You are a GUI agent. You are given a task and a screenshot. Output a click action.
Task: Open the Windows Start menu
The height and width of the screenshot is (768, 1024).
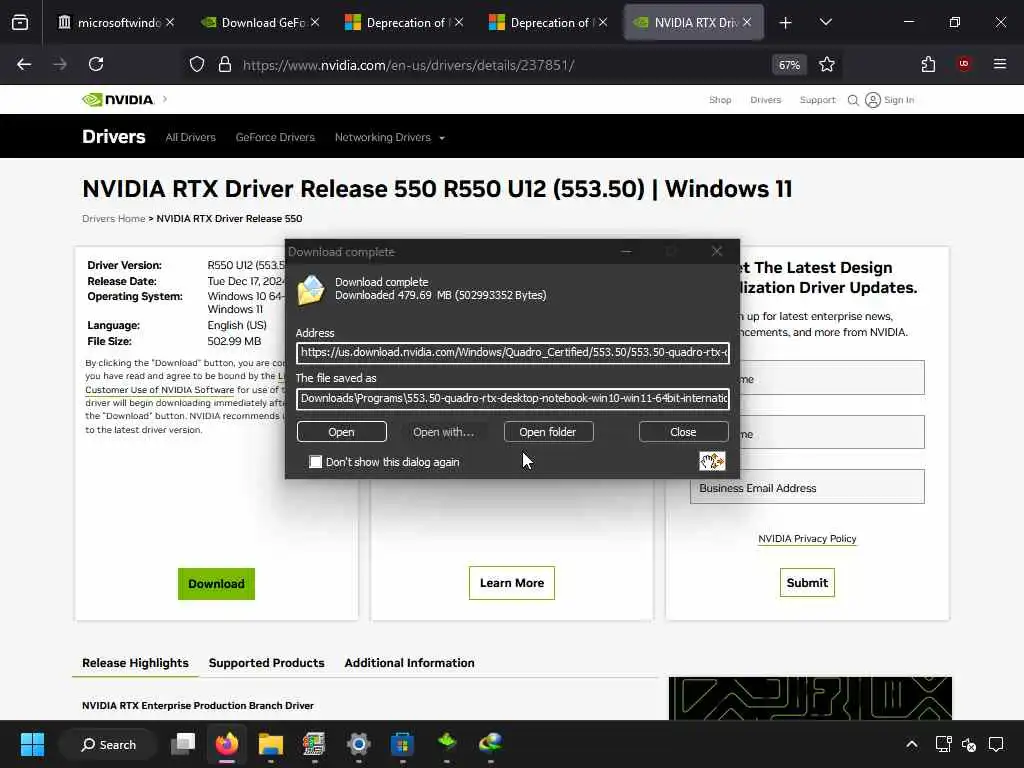[32, 744]
